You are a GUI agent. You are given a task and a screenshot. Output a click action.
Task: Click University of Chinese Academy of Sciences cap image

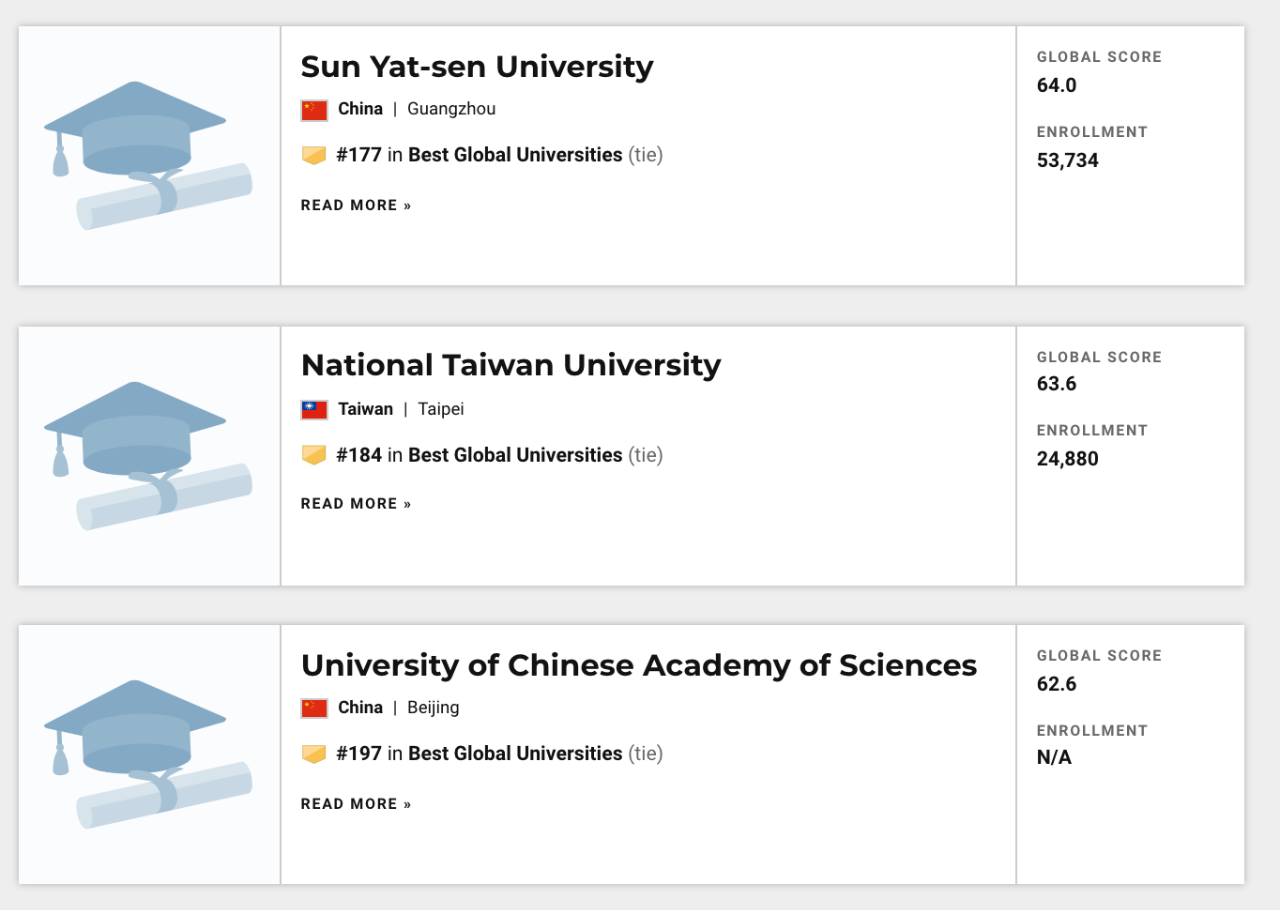coord(148,754)
